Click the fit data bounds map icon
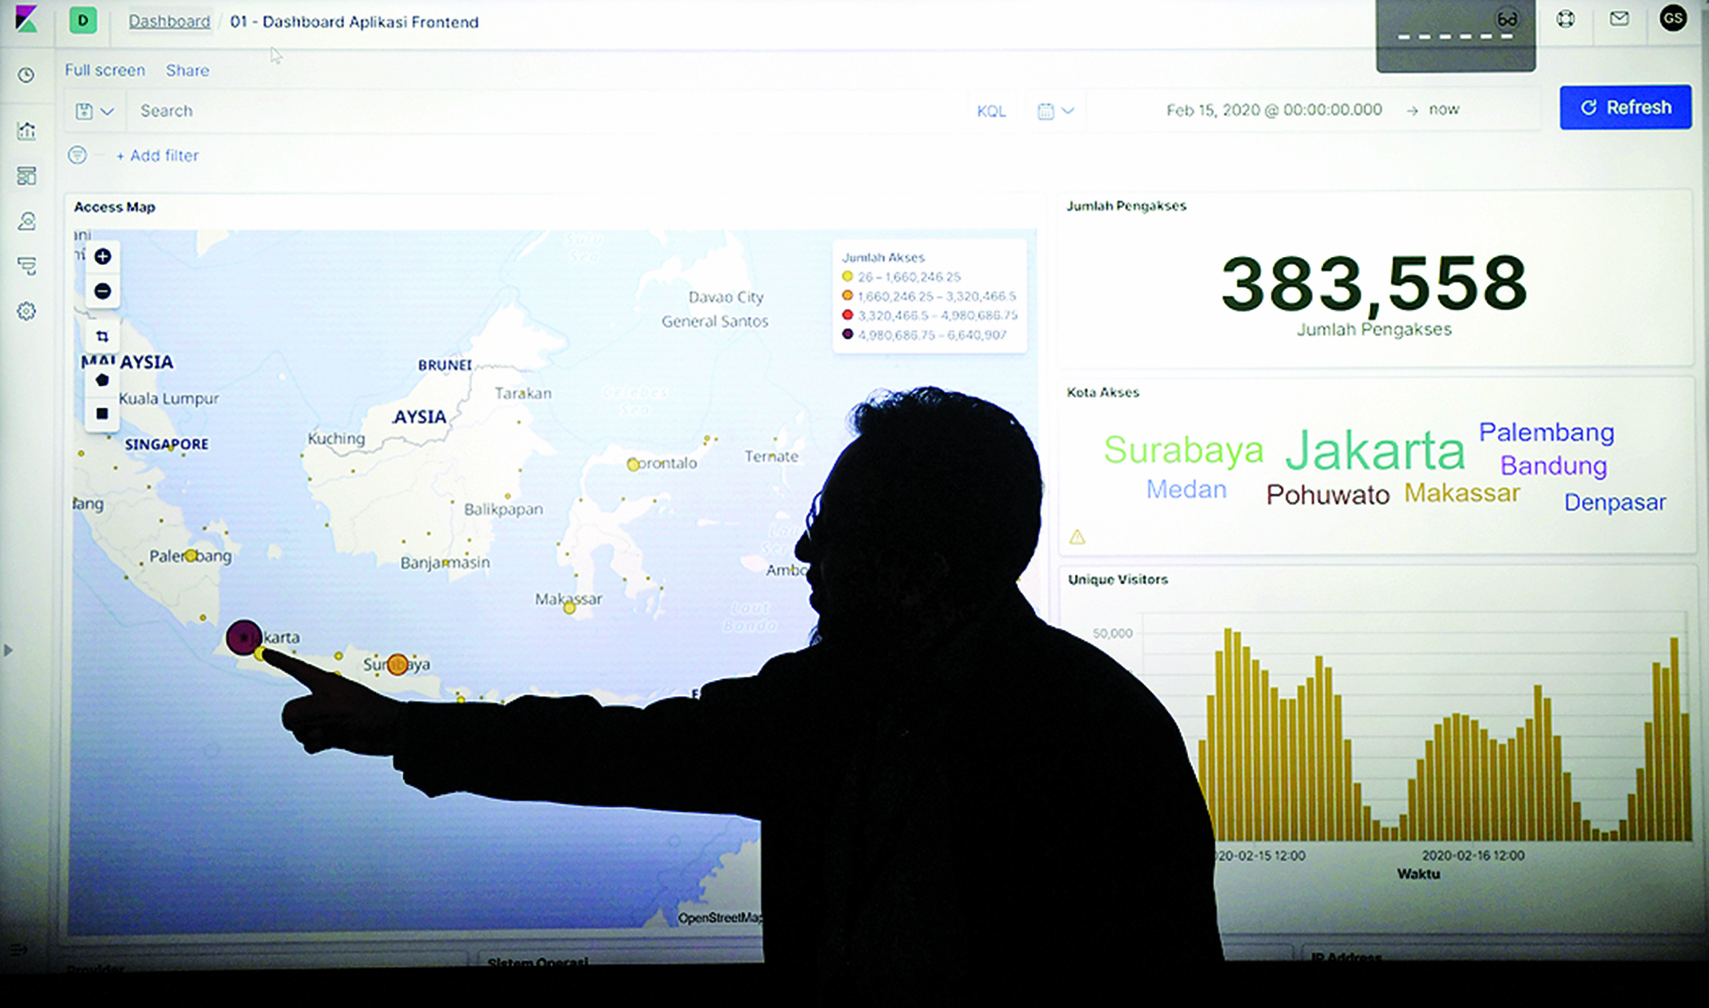 [x=102, y=337]
